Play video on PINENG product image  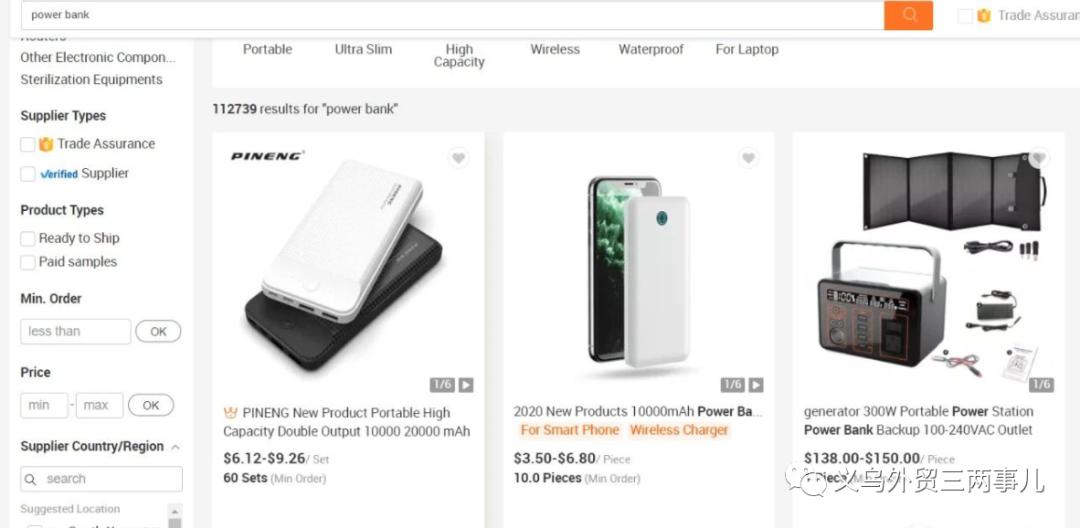click(x=466, y=385)
